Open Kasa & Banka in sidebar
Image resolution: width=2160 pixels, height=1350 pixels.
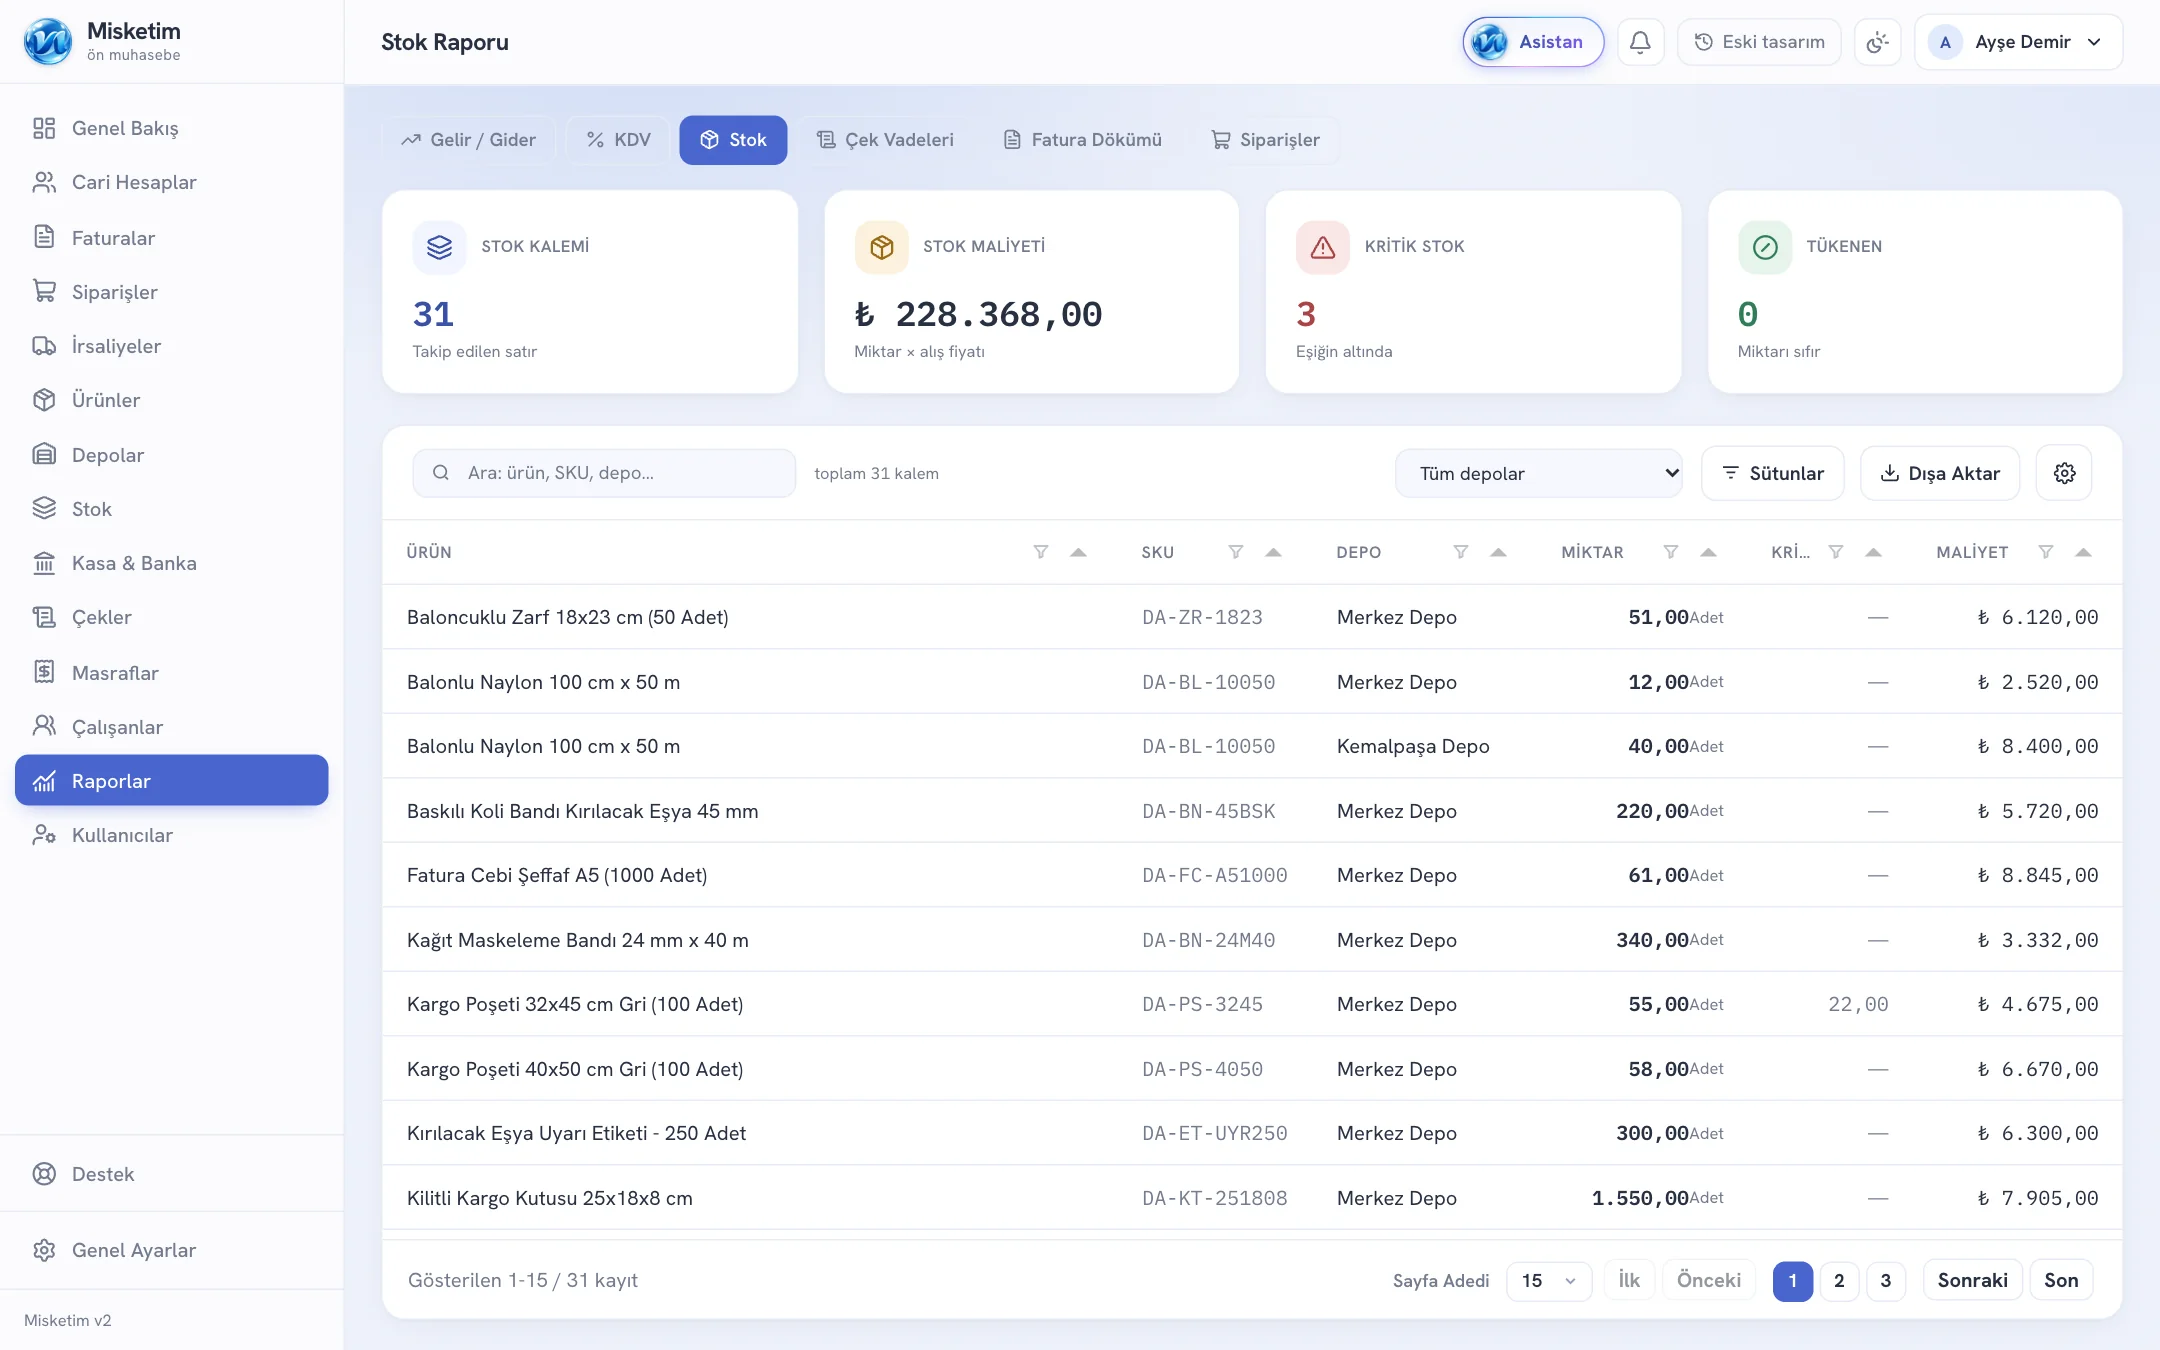tap(172, 563)
